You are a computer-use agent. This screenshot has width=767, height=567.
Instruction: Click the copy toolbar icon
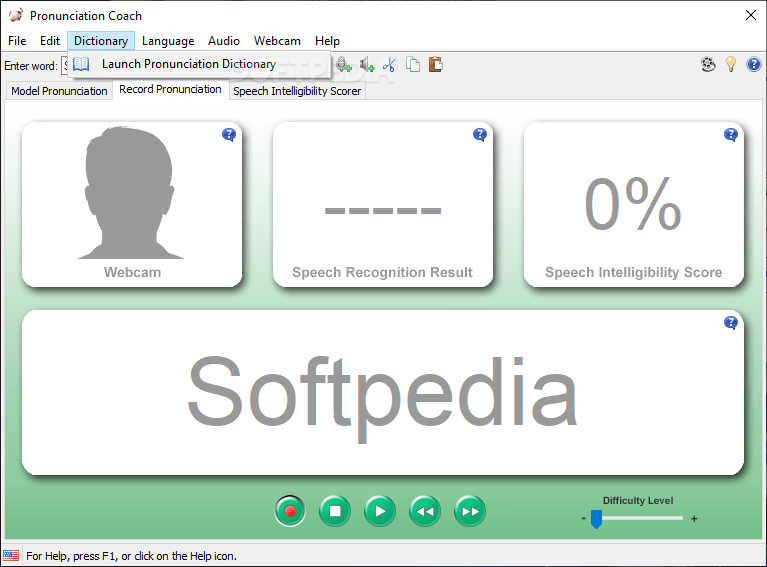pyautogui.click(x=413, y=65)
